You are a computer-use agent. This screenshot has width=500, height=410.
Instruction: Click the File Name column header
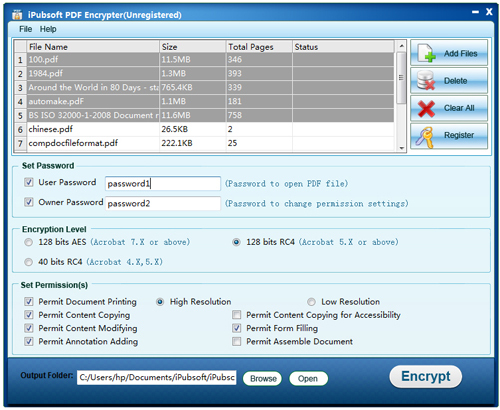pyautogui.click(x=93, y=47)
